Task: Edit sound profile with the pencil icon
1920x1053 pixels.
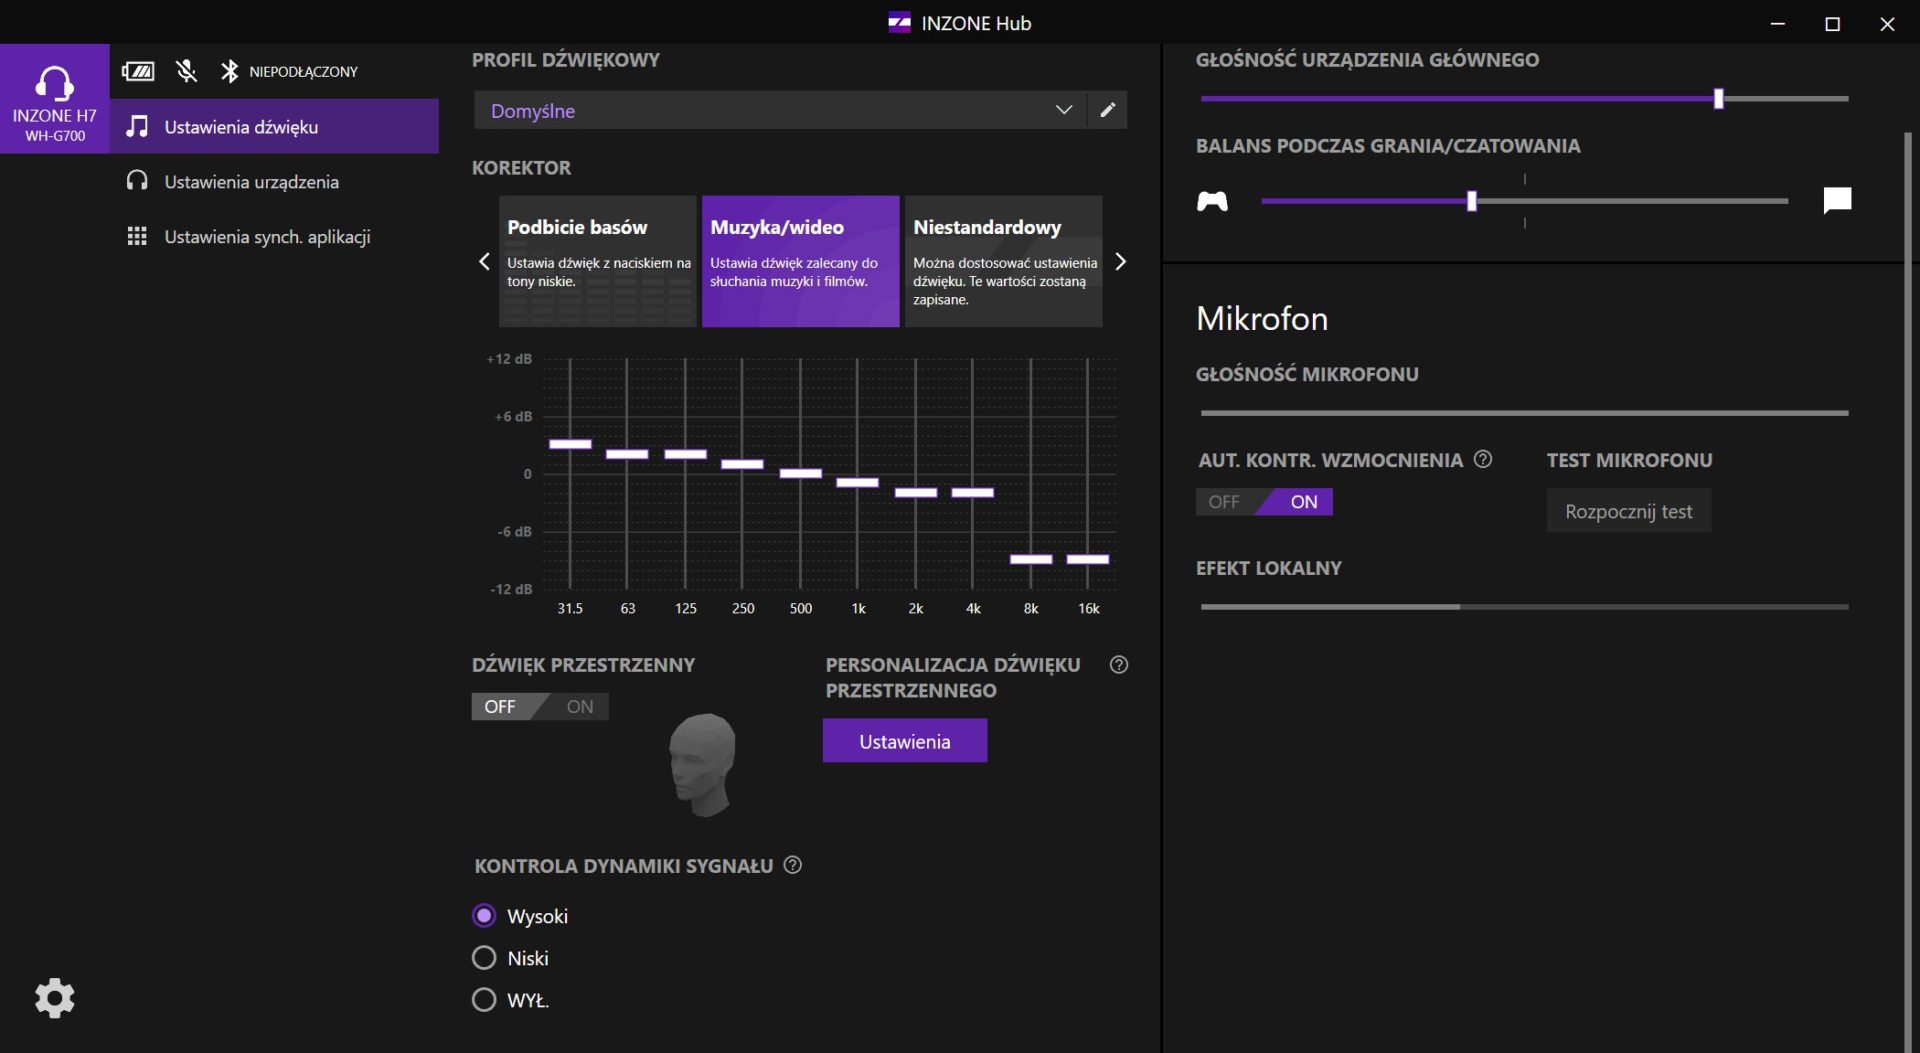Action: tap(1107, 110)
